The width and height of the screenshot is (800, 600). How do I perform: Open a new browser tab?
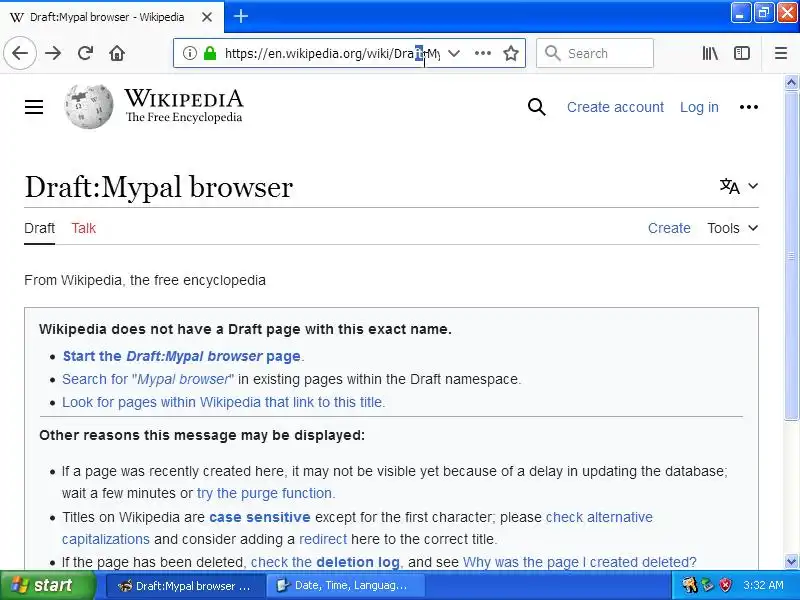point(241,16)
